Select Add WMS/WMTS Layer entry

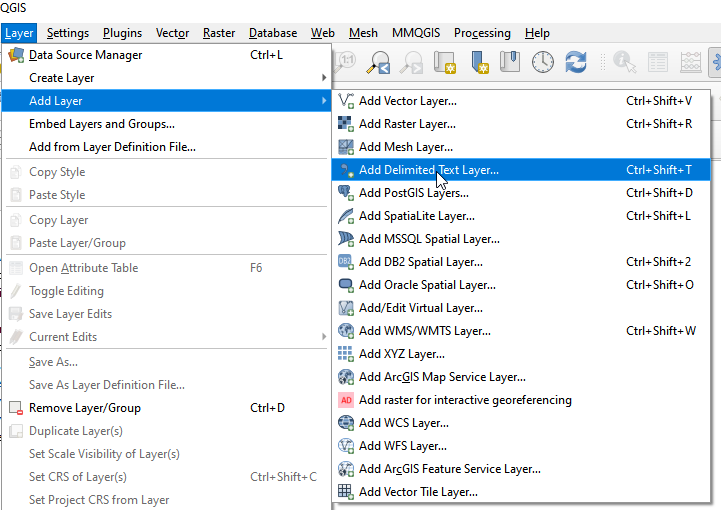click(x=521, y=331)
